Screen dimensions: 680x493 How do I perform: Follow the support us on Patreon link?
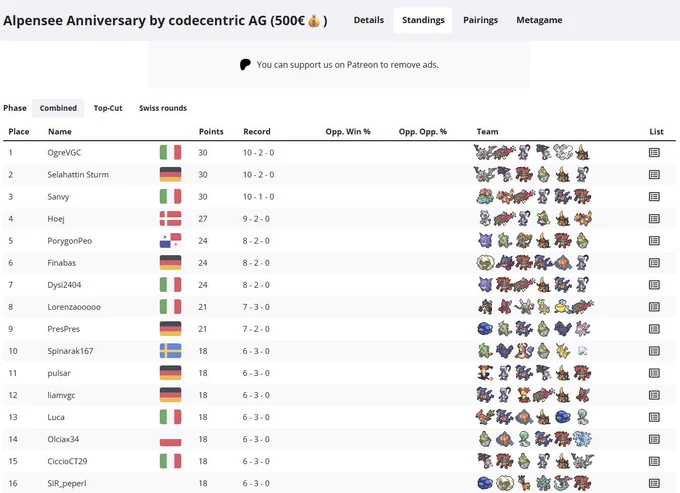click(347, 65)
